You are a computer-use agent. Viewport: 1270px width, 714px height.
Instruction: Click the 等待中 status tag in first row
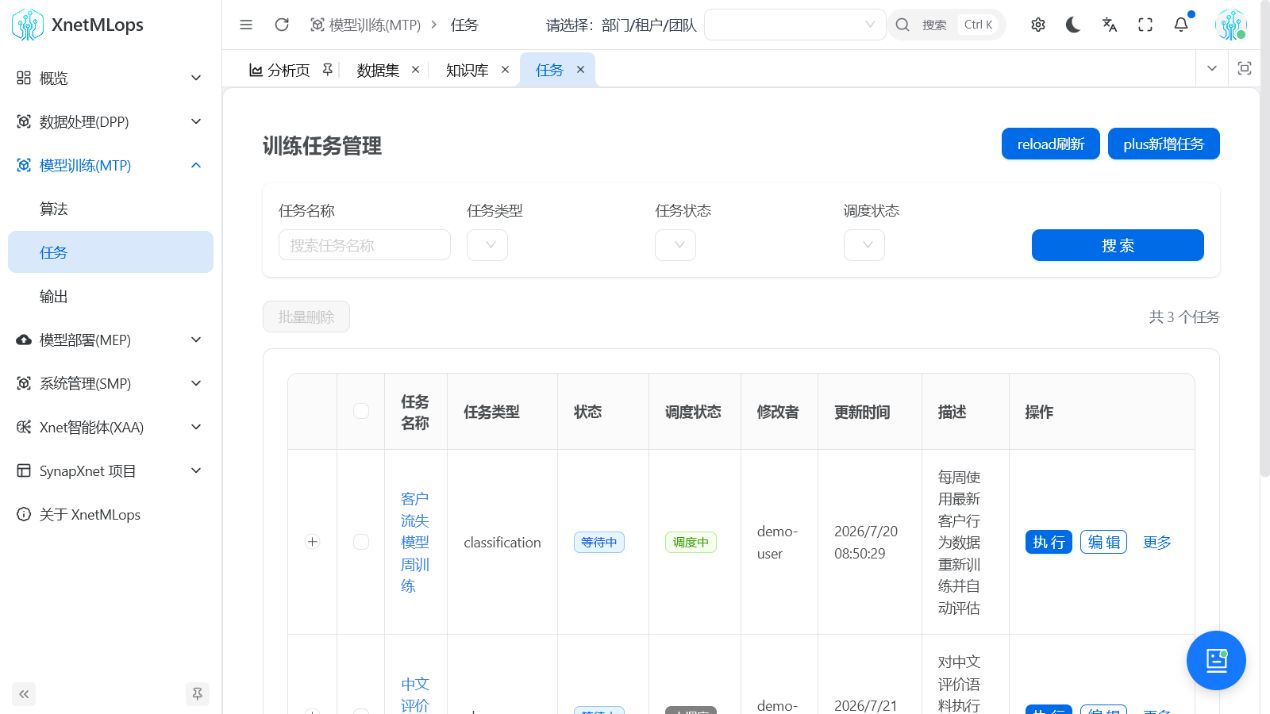coord(599,542)
